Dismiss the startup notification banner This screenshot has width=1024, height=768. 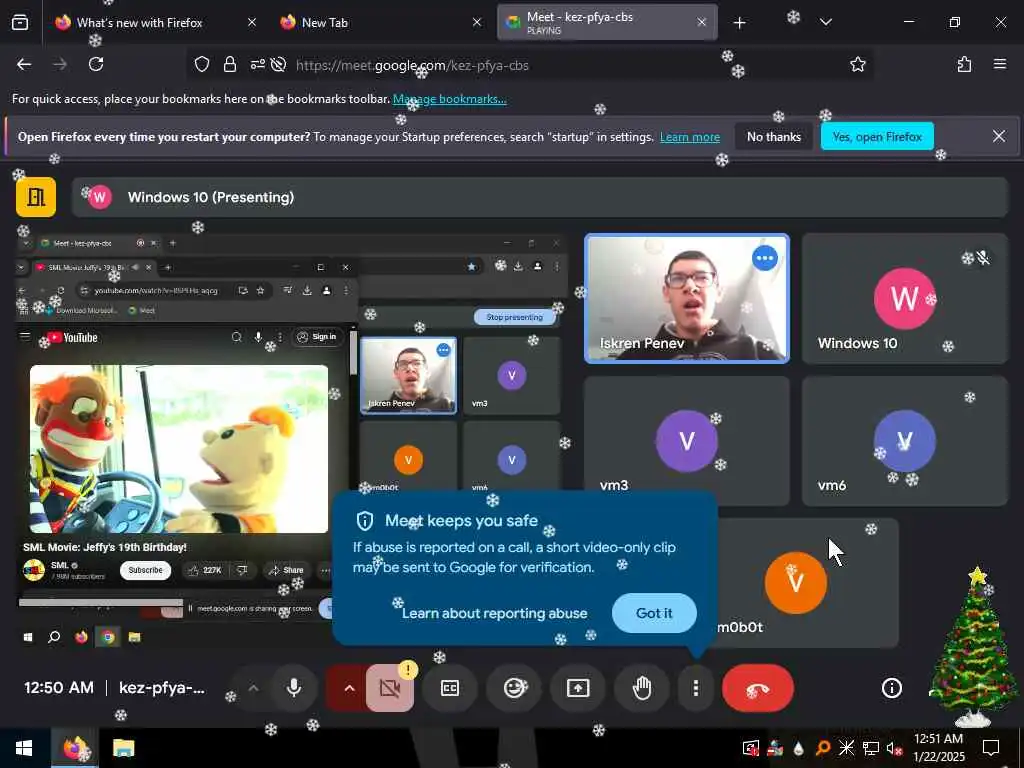(x=999, y=136)
